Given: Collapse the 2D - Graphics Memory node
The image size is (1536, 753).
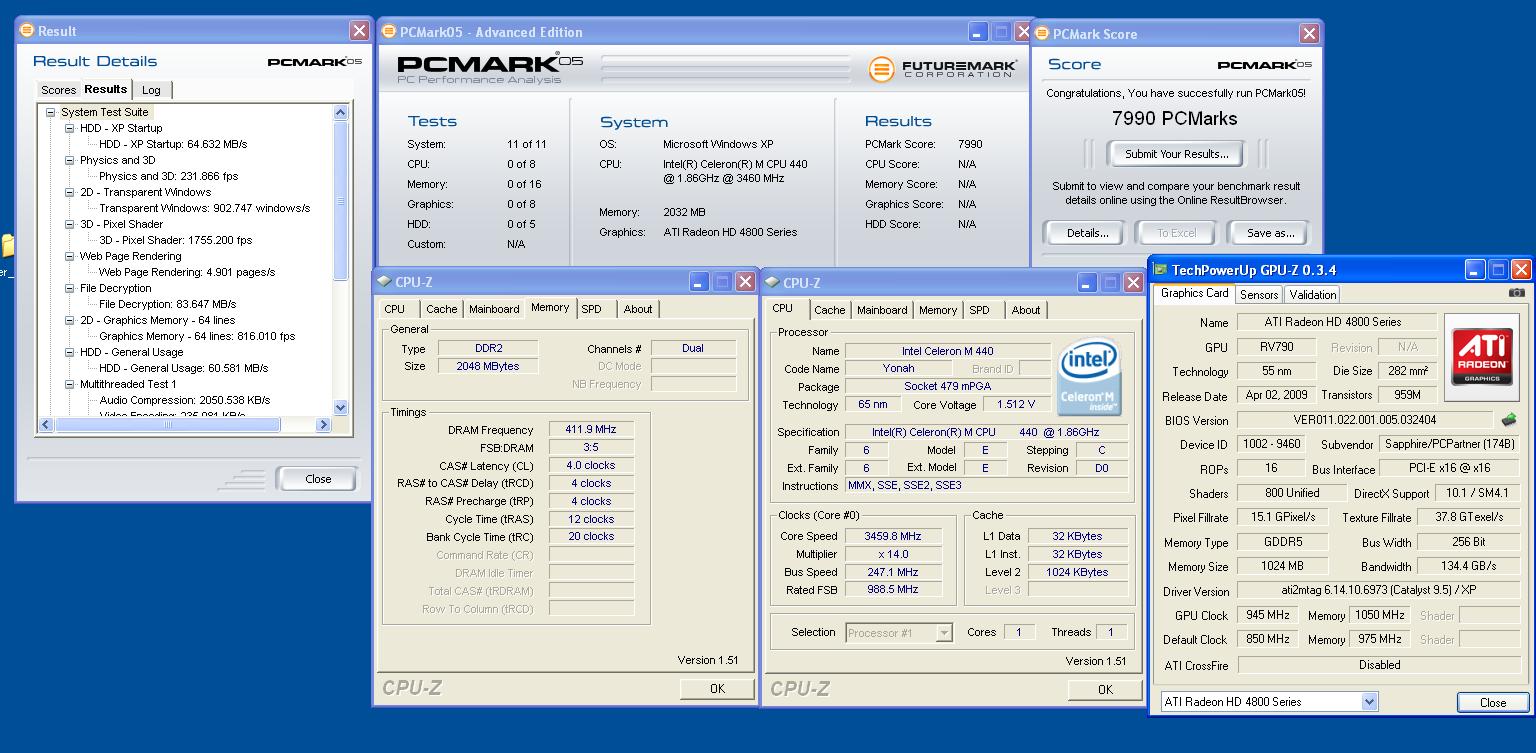Looking at the screenshot, I should coord(70,320).
